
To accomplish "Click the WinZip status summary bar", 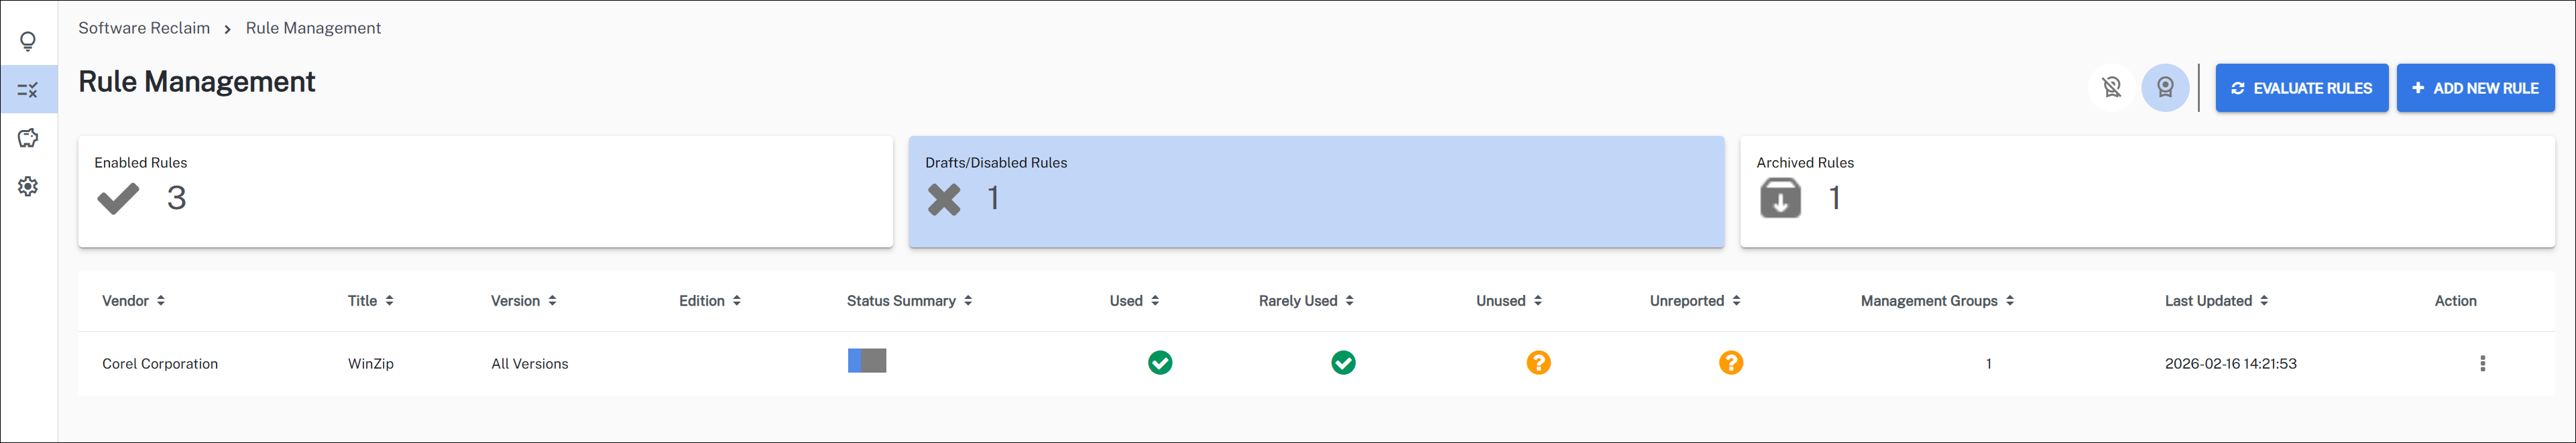I will [867, 361].
